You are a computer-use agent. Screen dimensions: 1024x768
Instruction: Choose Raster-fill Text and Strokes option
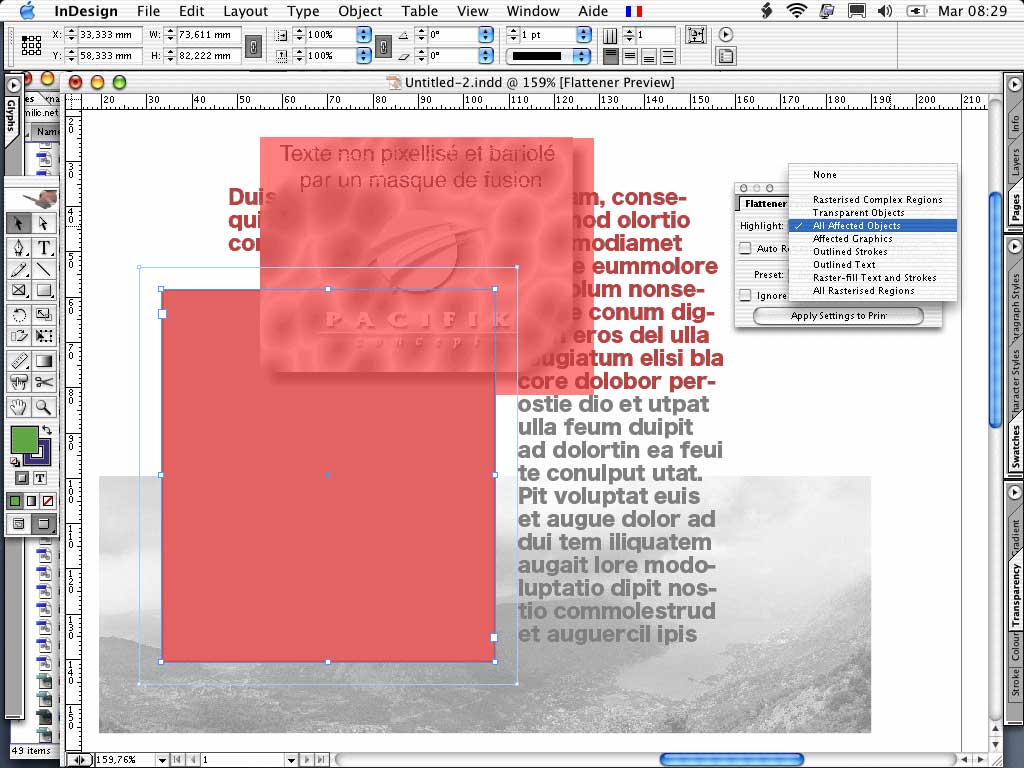872,278
